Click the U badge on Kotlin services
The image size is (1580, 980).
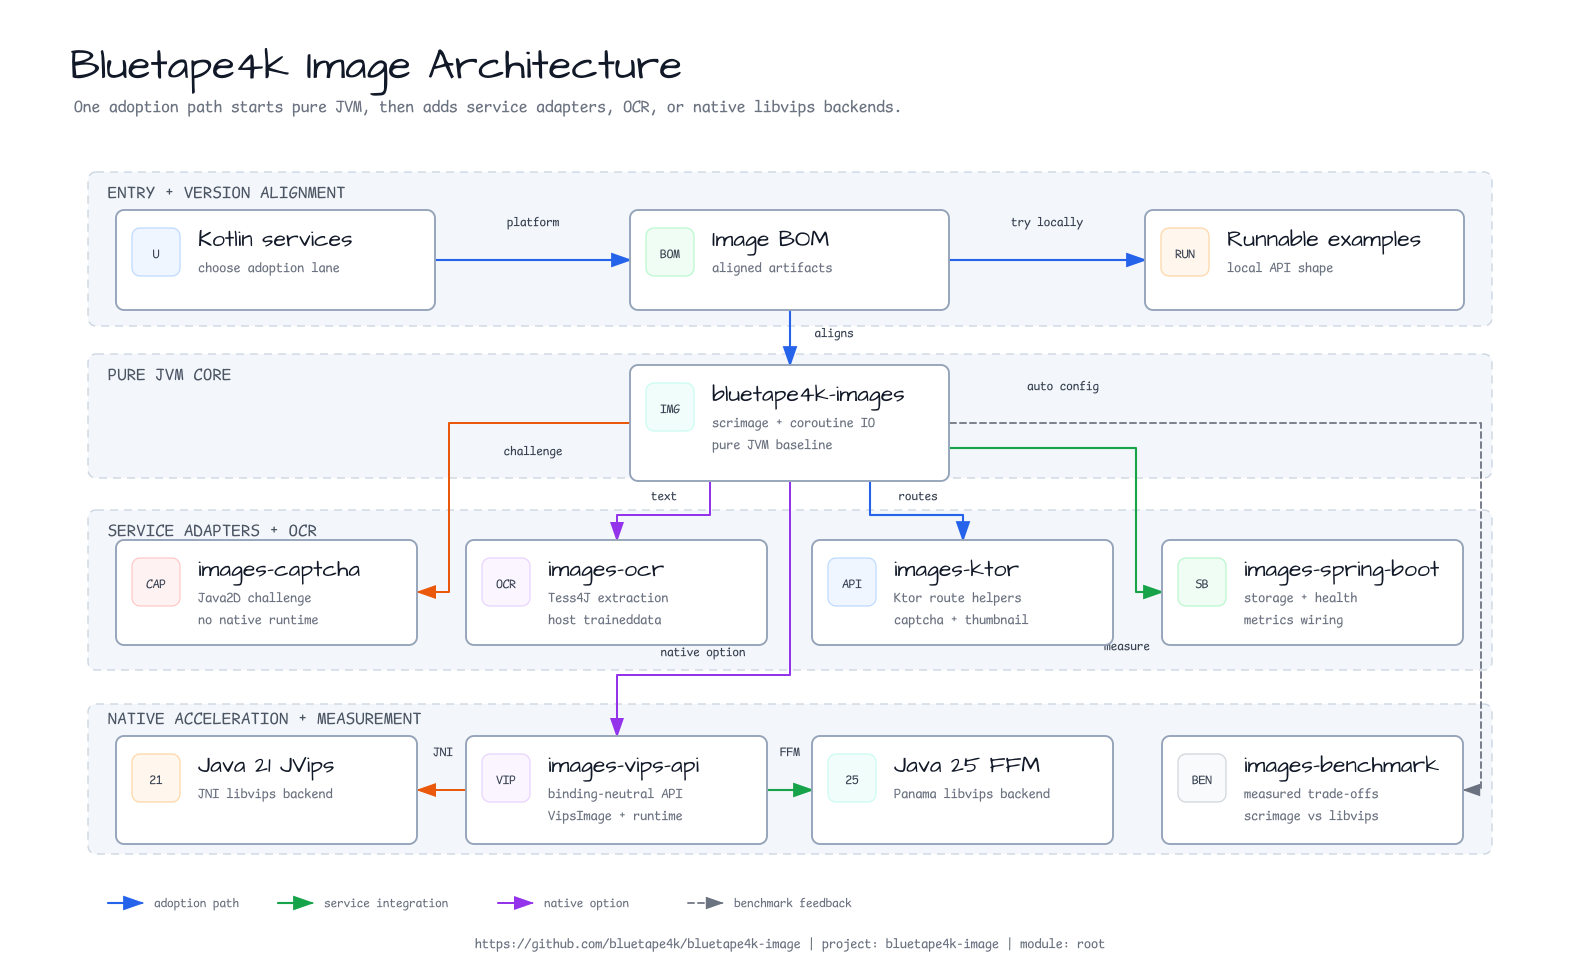click(x=156, y=252)
